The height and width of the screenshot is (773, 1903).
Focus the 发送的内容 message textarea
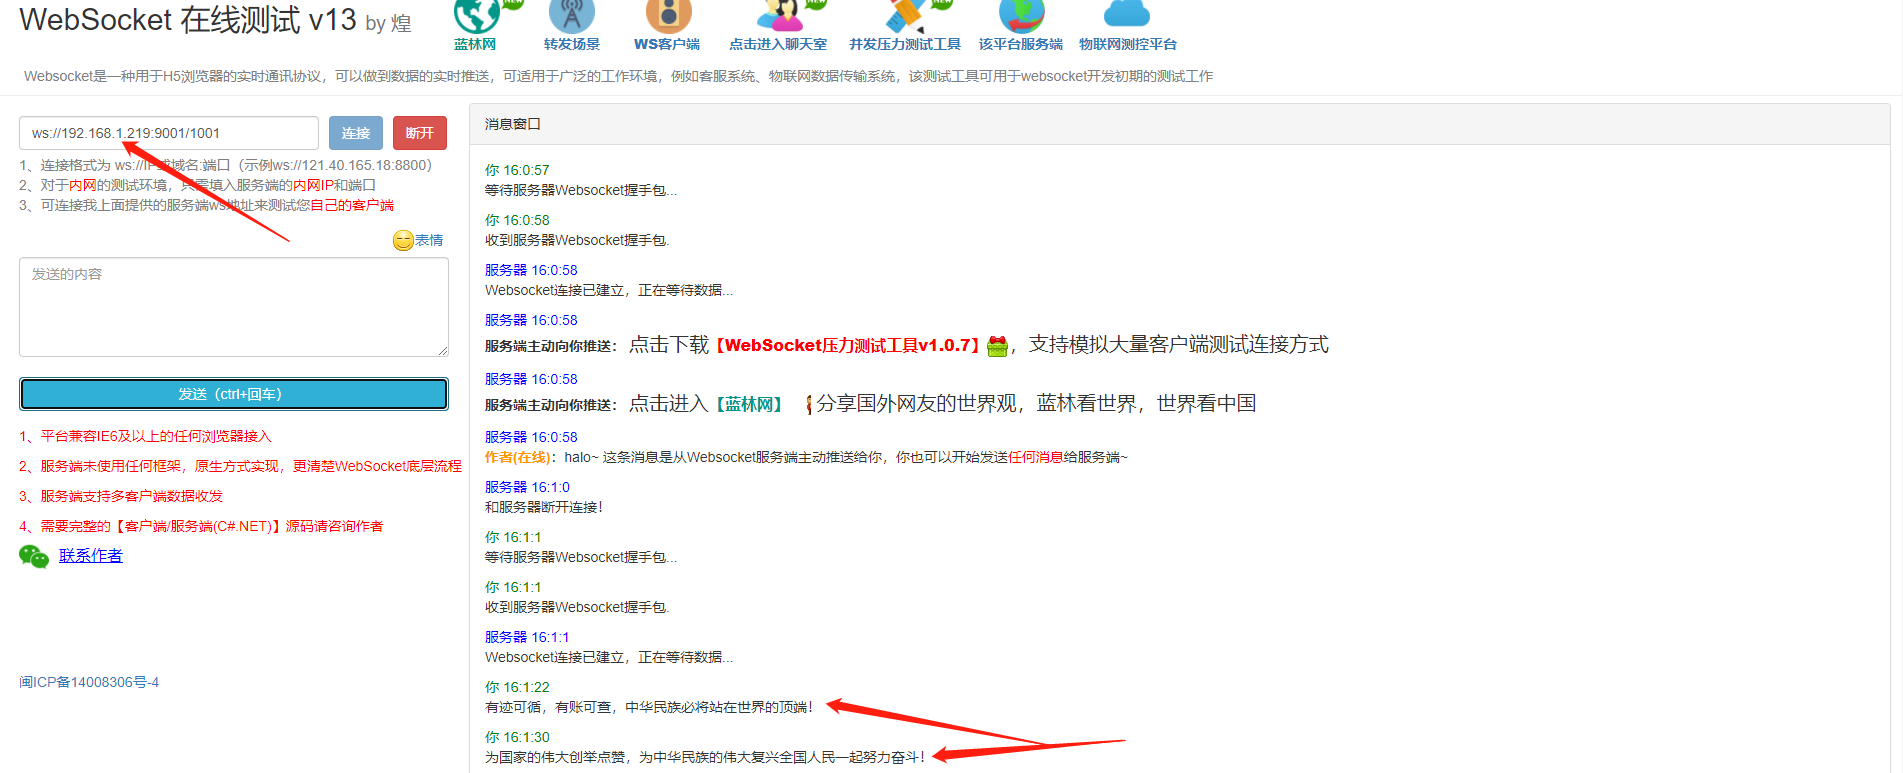[x=234, y=307]
